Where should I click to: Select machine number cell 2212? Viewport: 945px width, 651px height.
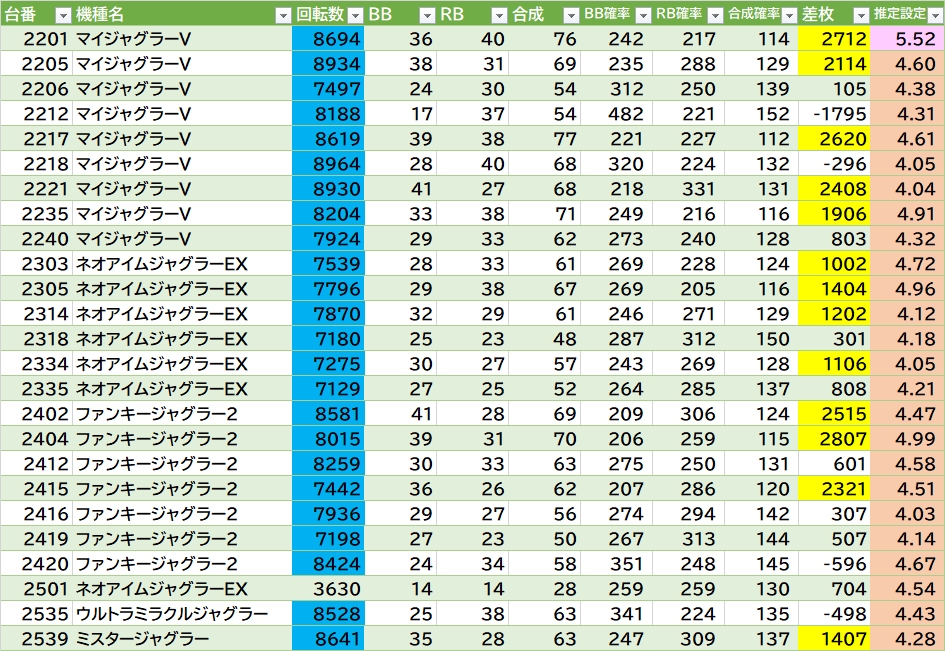pyautogui.click(x=36, y=113)
